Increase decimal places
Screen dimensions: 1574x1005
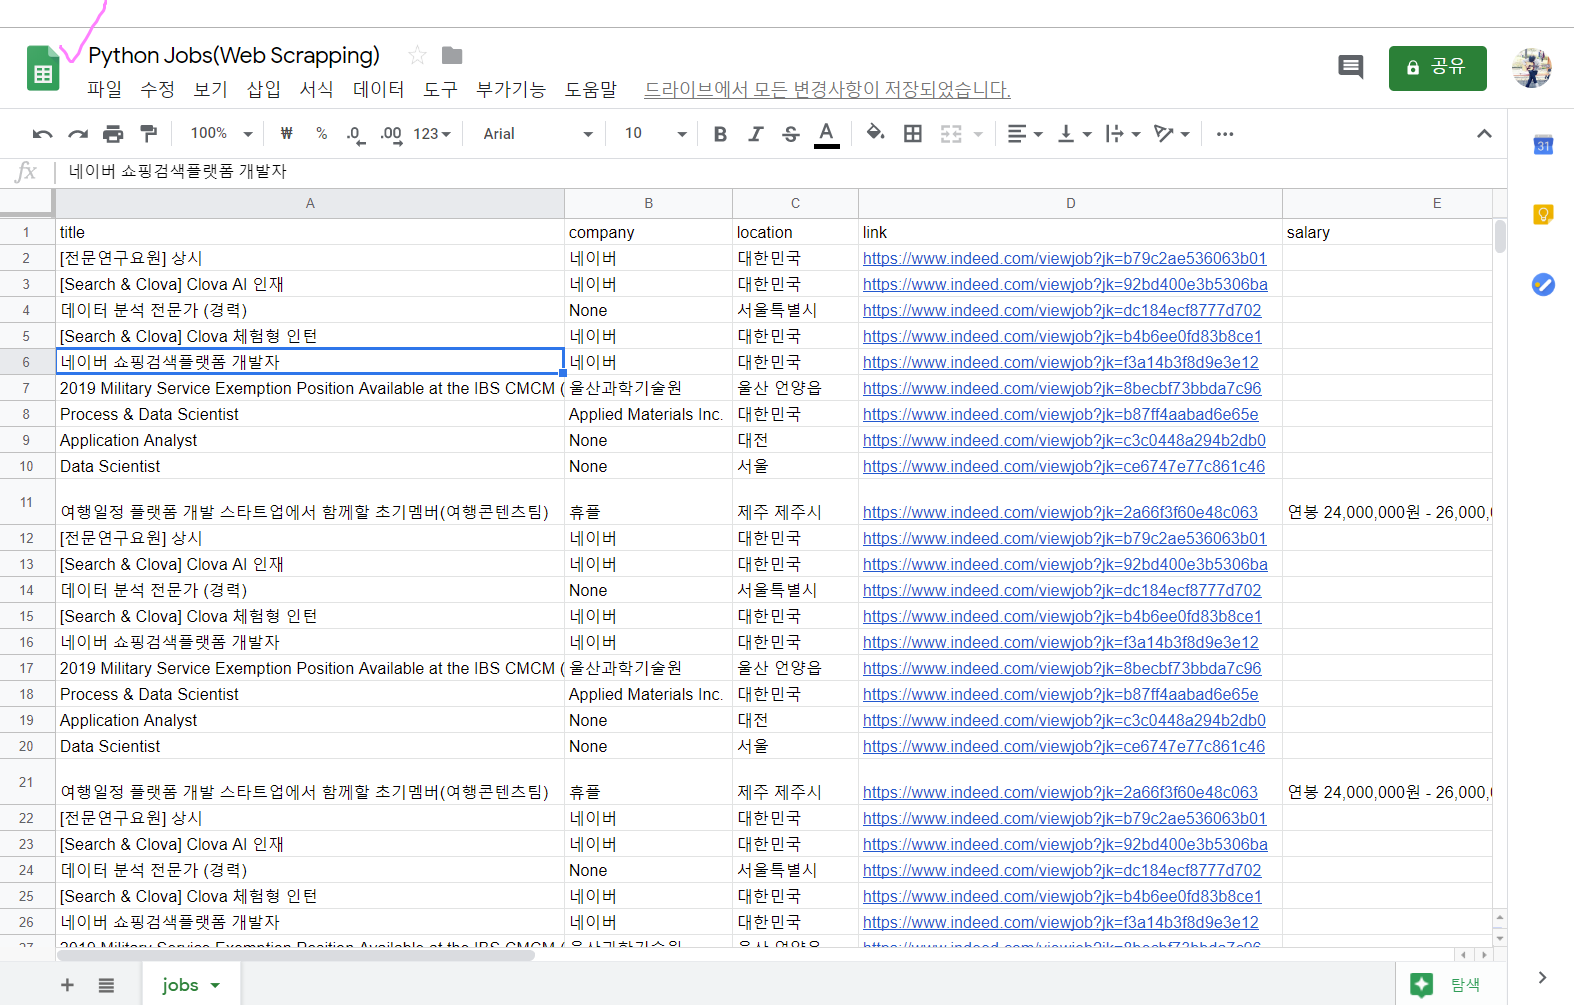(x=391, y=134)
